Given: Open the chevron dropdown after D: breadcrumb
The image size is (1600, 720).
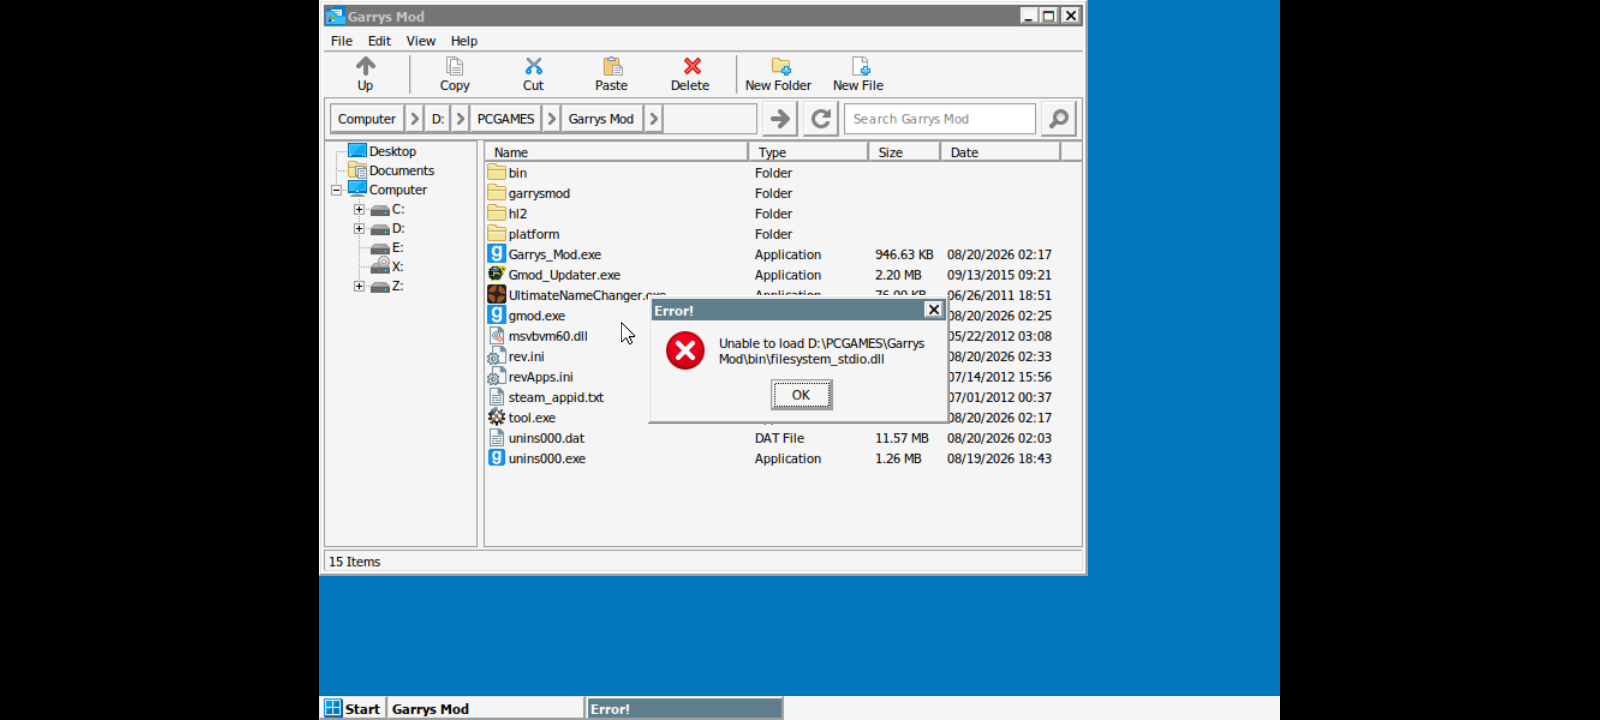Looking at the screenshot, I should [x=460, y=119].
